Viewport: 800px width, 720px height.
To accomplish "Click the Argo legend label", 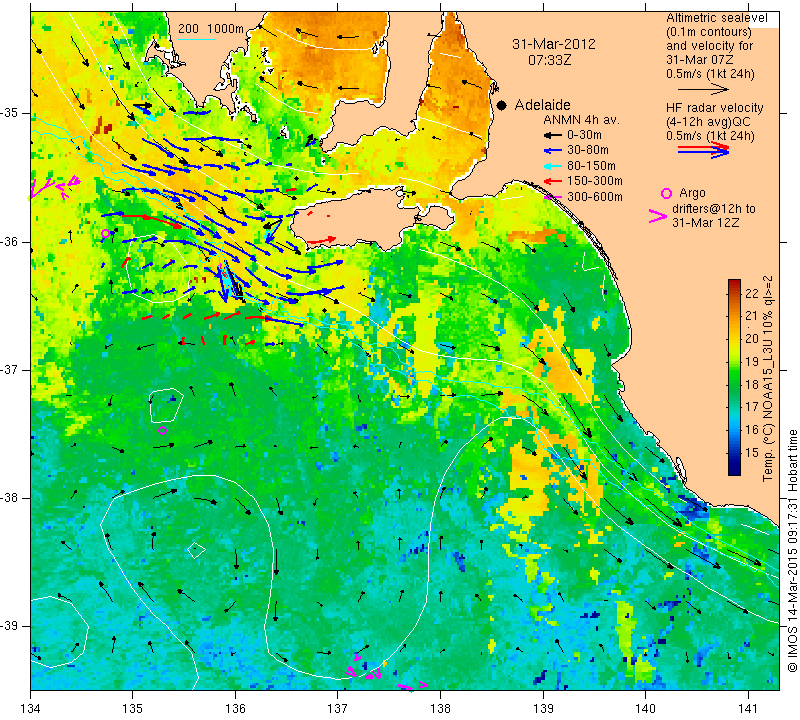I will click(x=692, y=193).
